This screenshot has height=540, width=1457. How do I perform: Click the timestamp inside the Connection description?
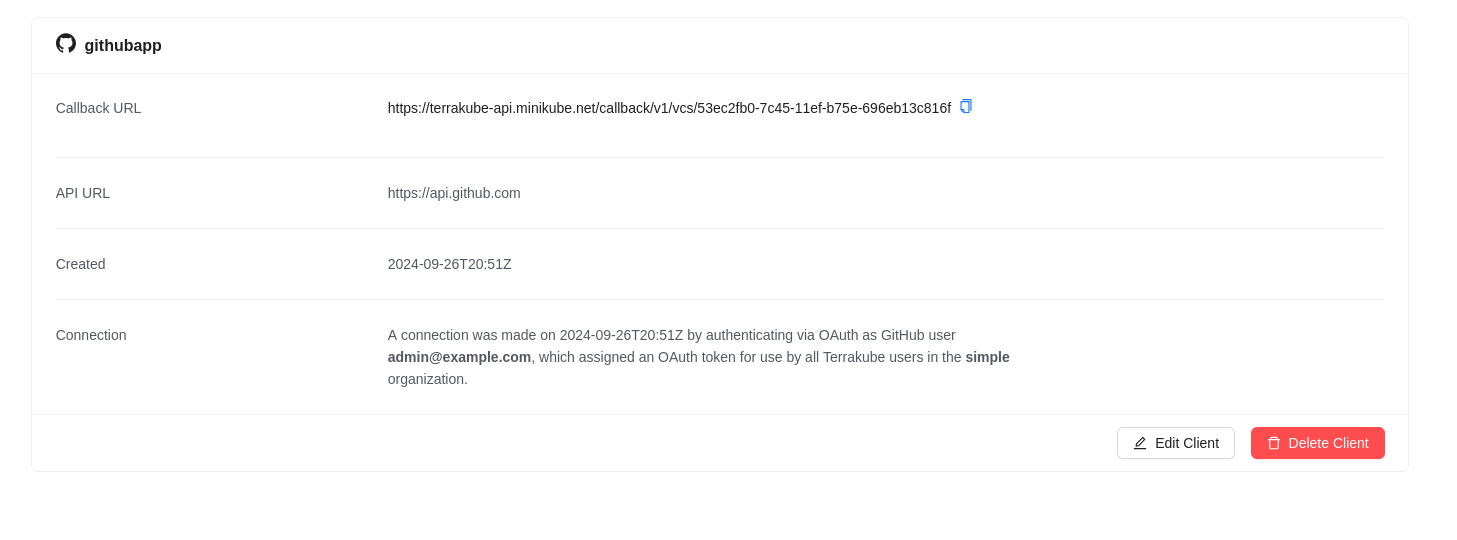click(621, 335)
